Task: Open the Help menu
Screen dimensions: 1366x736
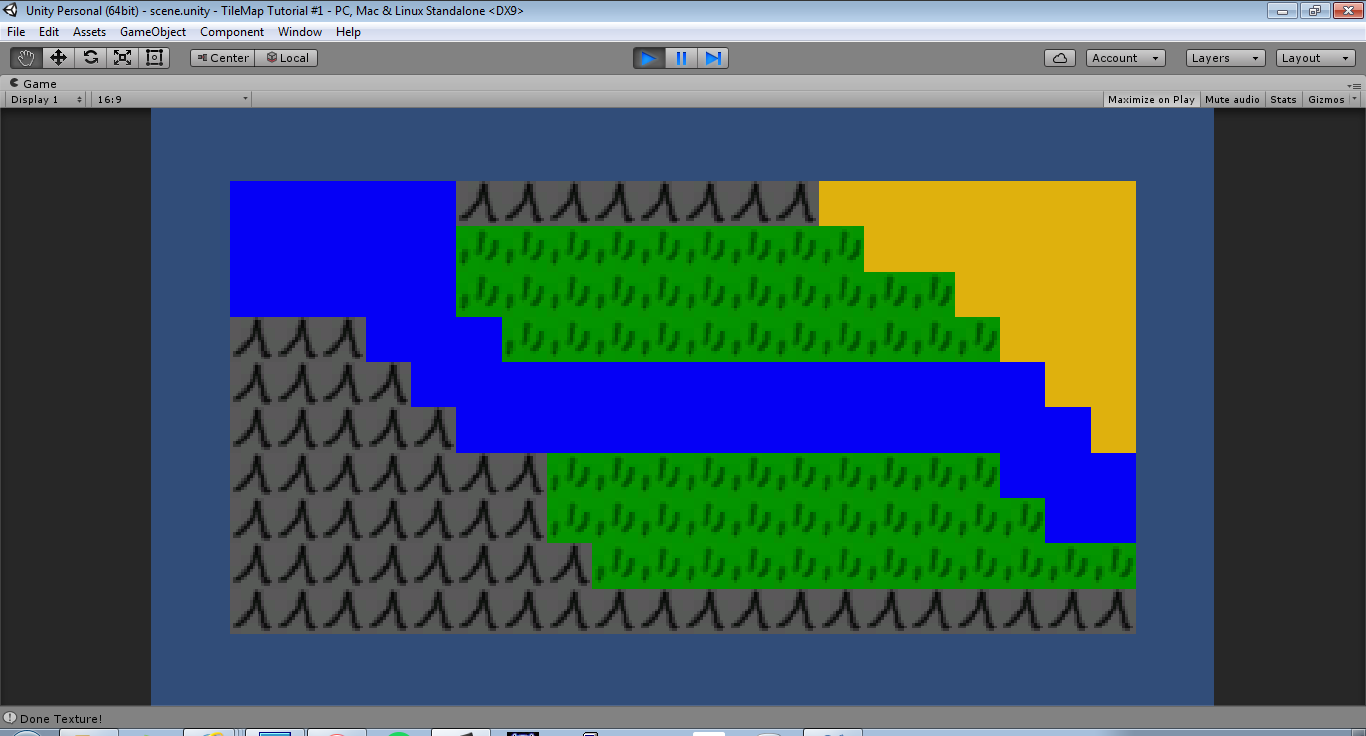Action: click(348, 32)
